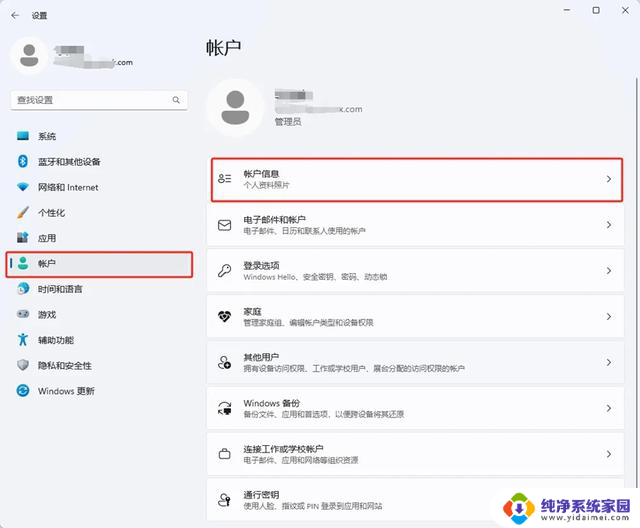Maximize the Settings window
Screen dimensions: 640x528
point(596,10)
